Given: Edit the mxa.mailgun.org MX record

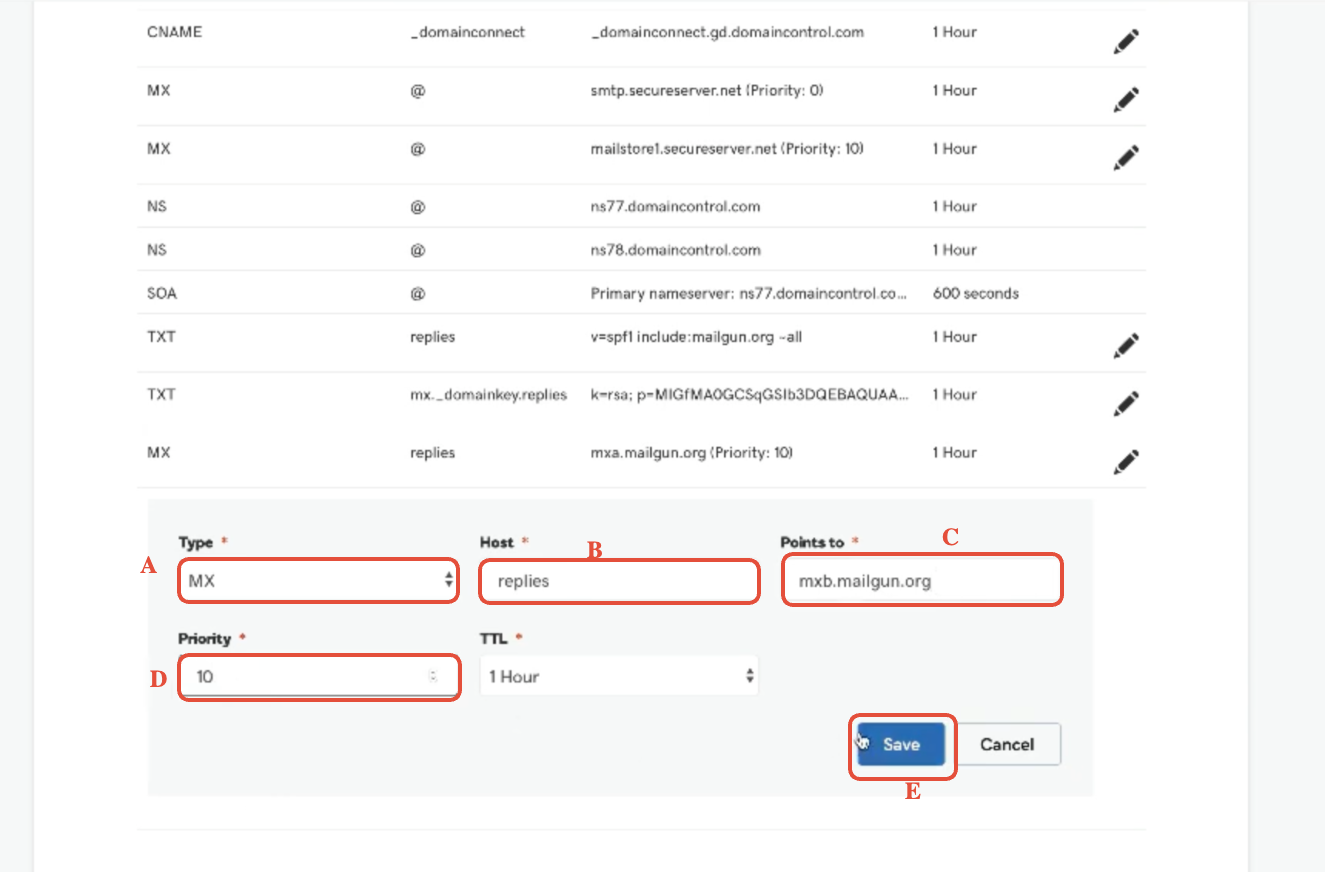Looking at the screenshot, I should 1126,462.
